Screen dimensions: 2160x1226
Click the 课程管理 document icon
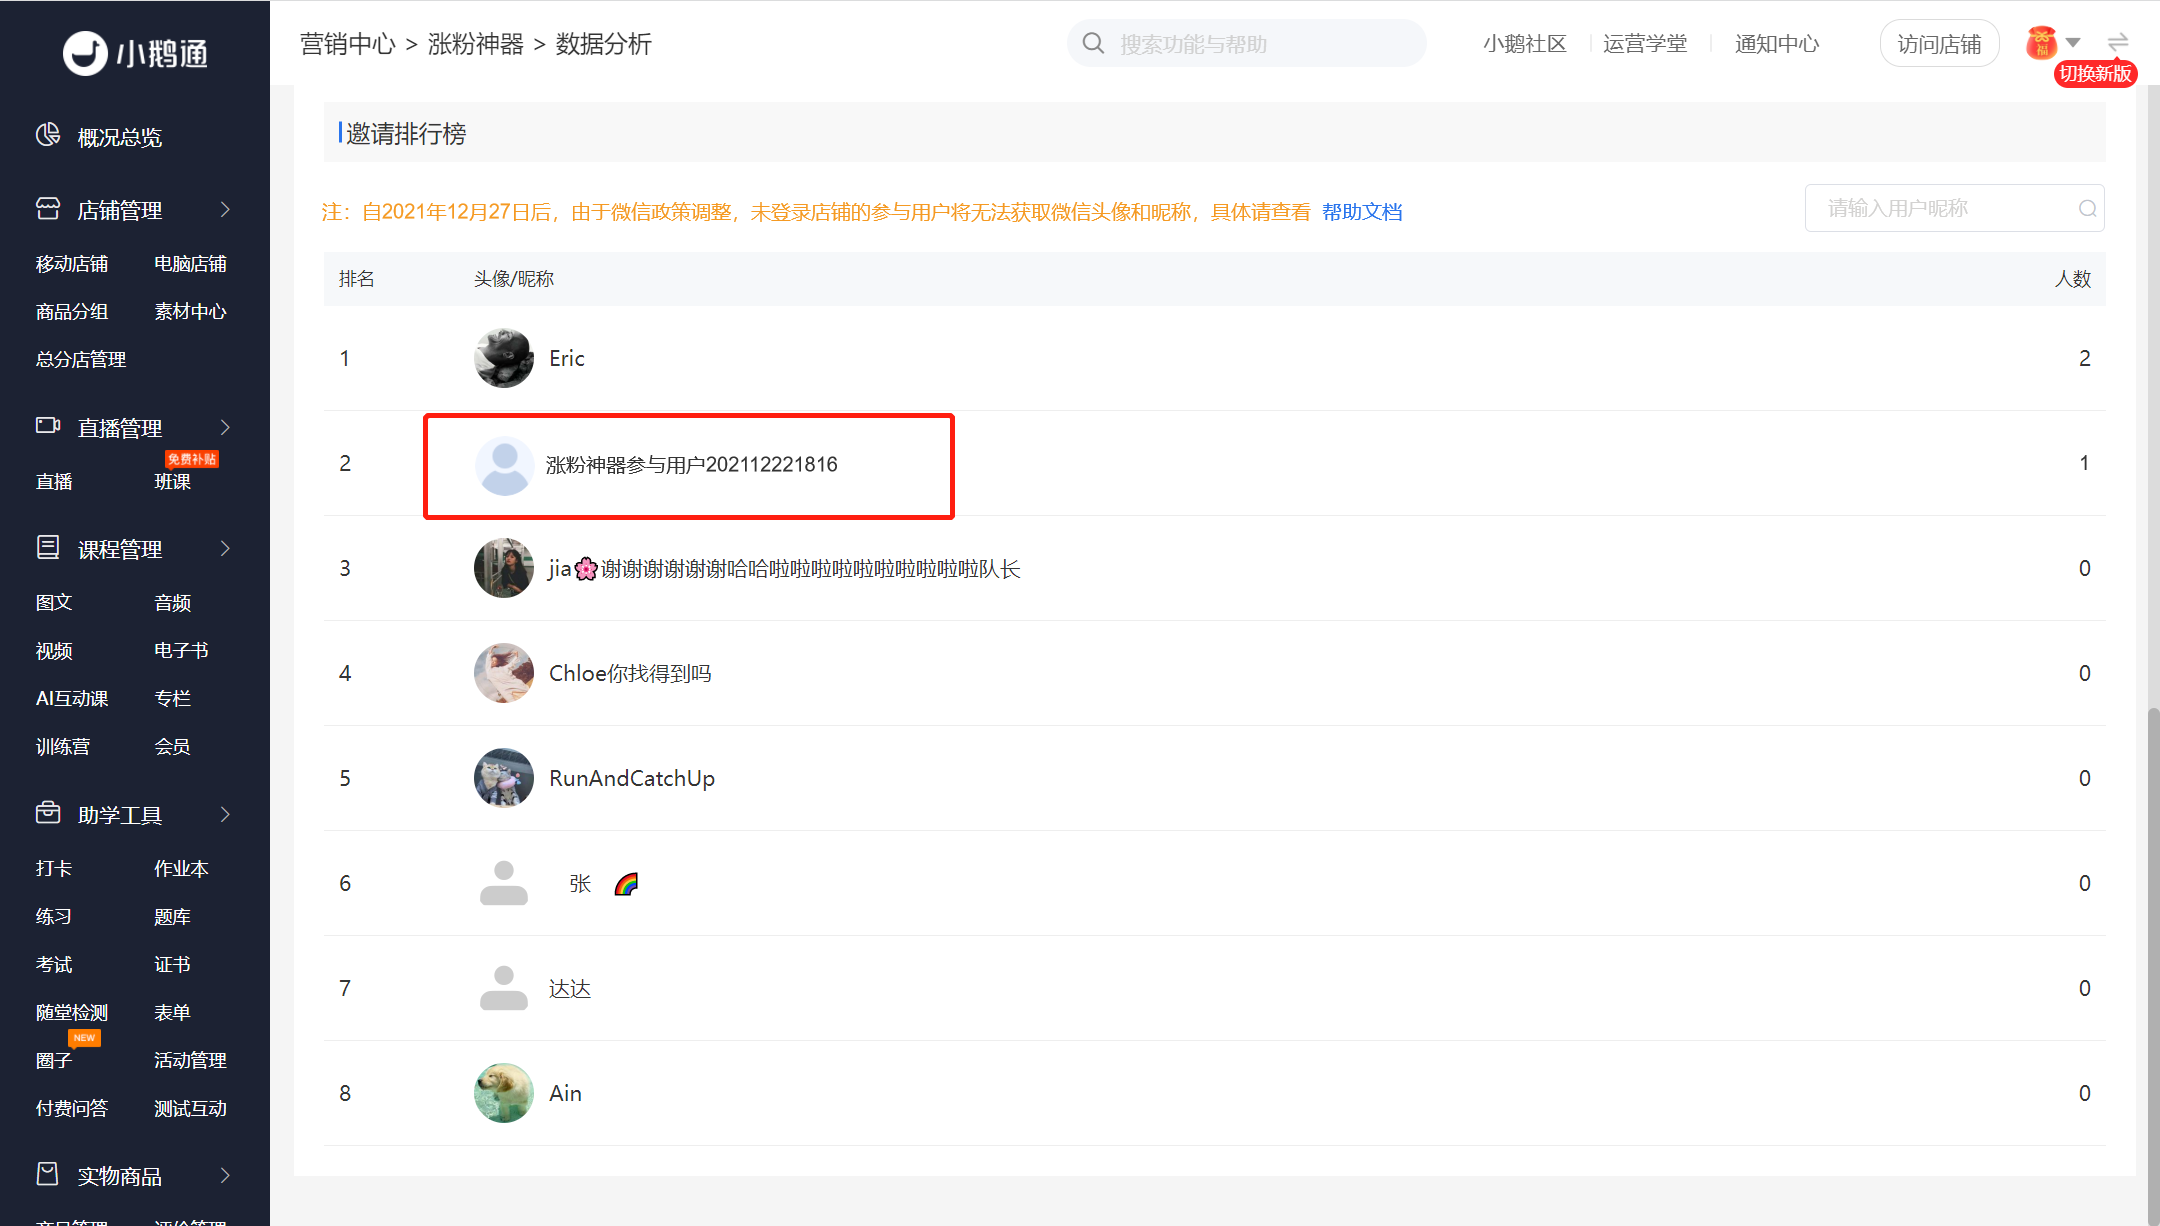coord(48,547)
